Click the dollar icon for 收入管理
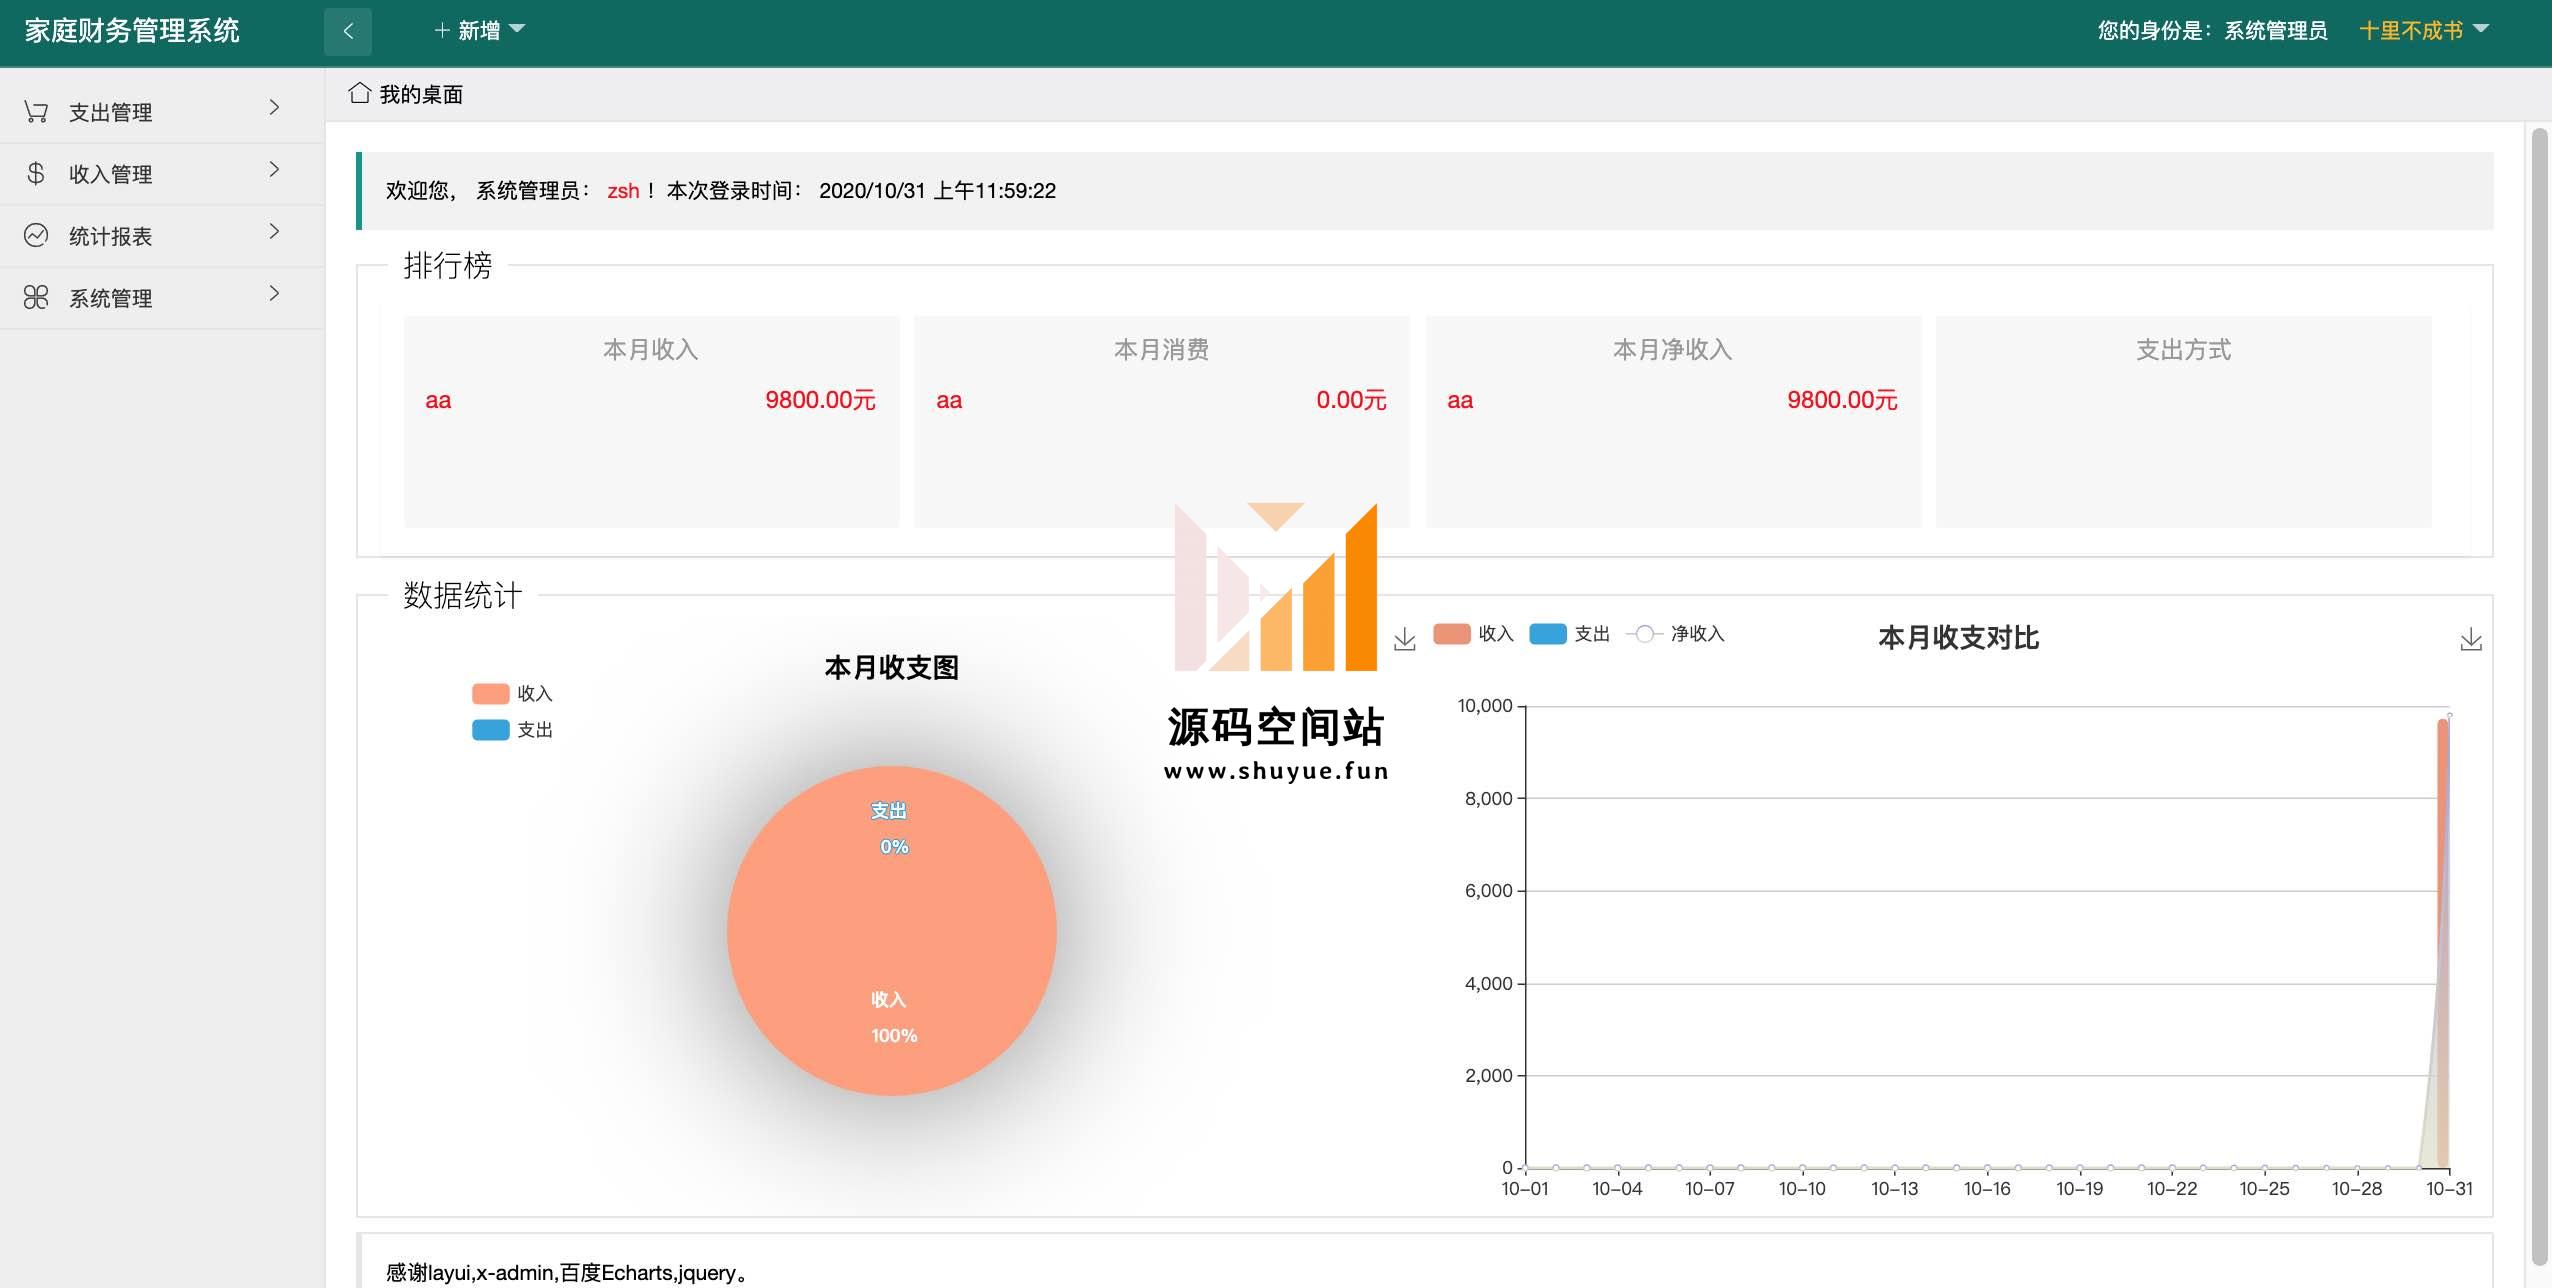Viewport: 2552px width, 1288px height. tap(36, 174)
